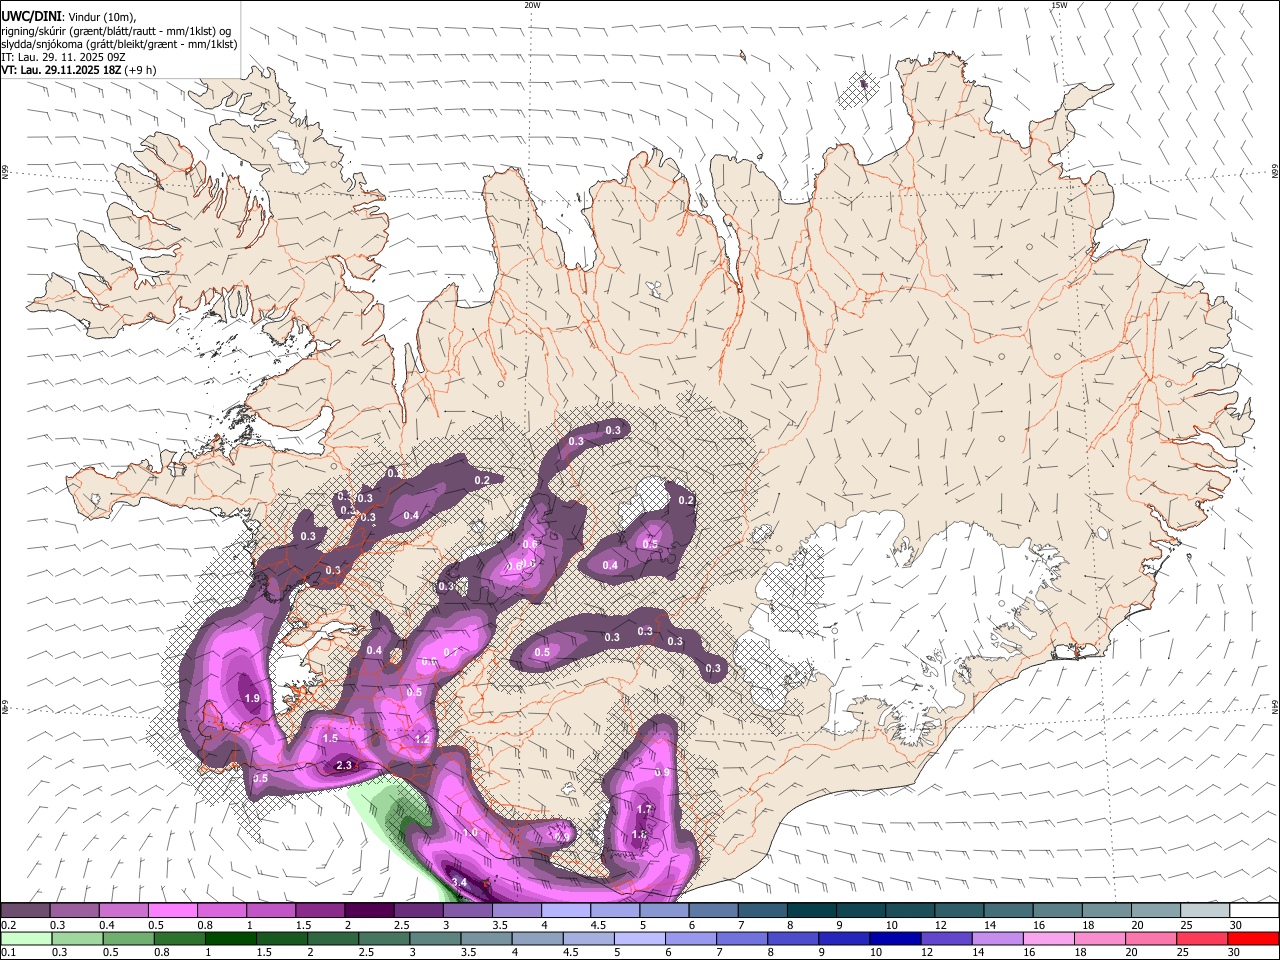This screenshot has height=960, width=1280.
Task: Click the top-row legend swatch labelled 9
Action: point(859,911)
